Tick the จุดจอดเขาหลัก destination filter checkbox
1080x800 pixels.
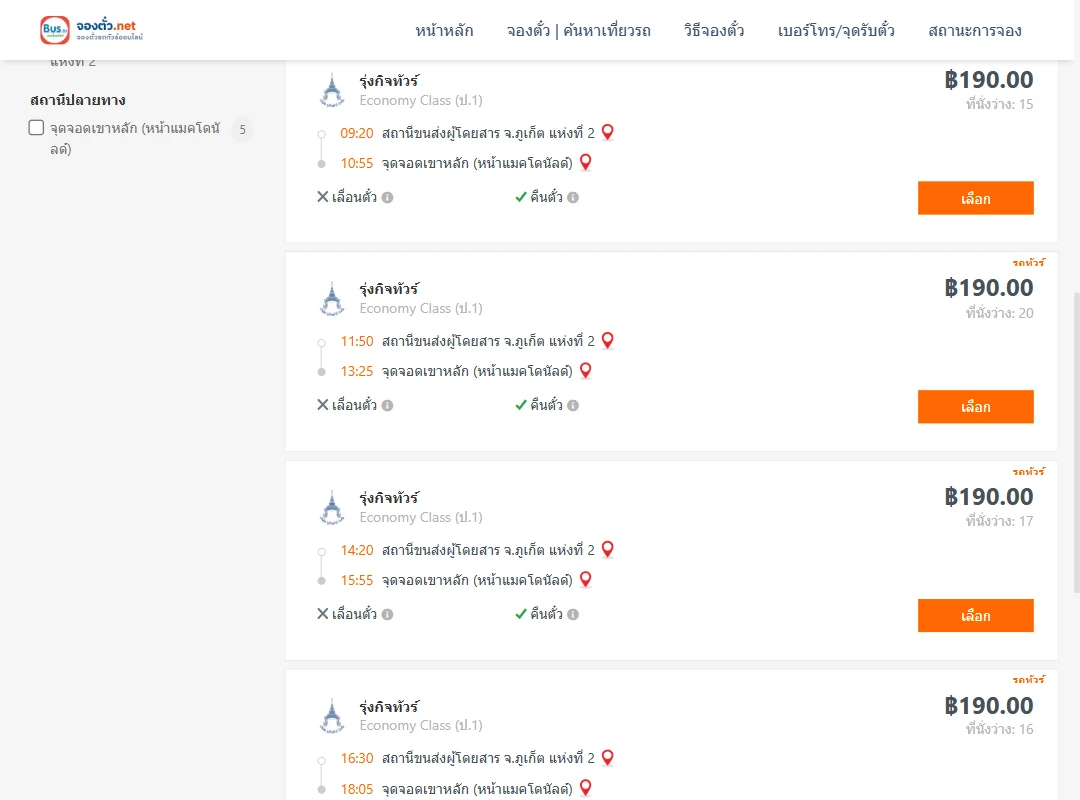[x=37, y=127]
